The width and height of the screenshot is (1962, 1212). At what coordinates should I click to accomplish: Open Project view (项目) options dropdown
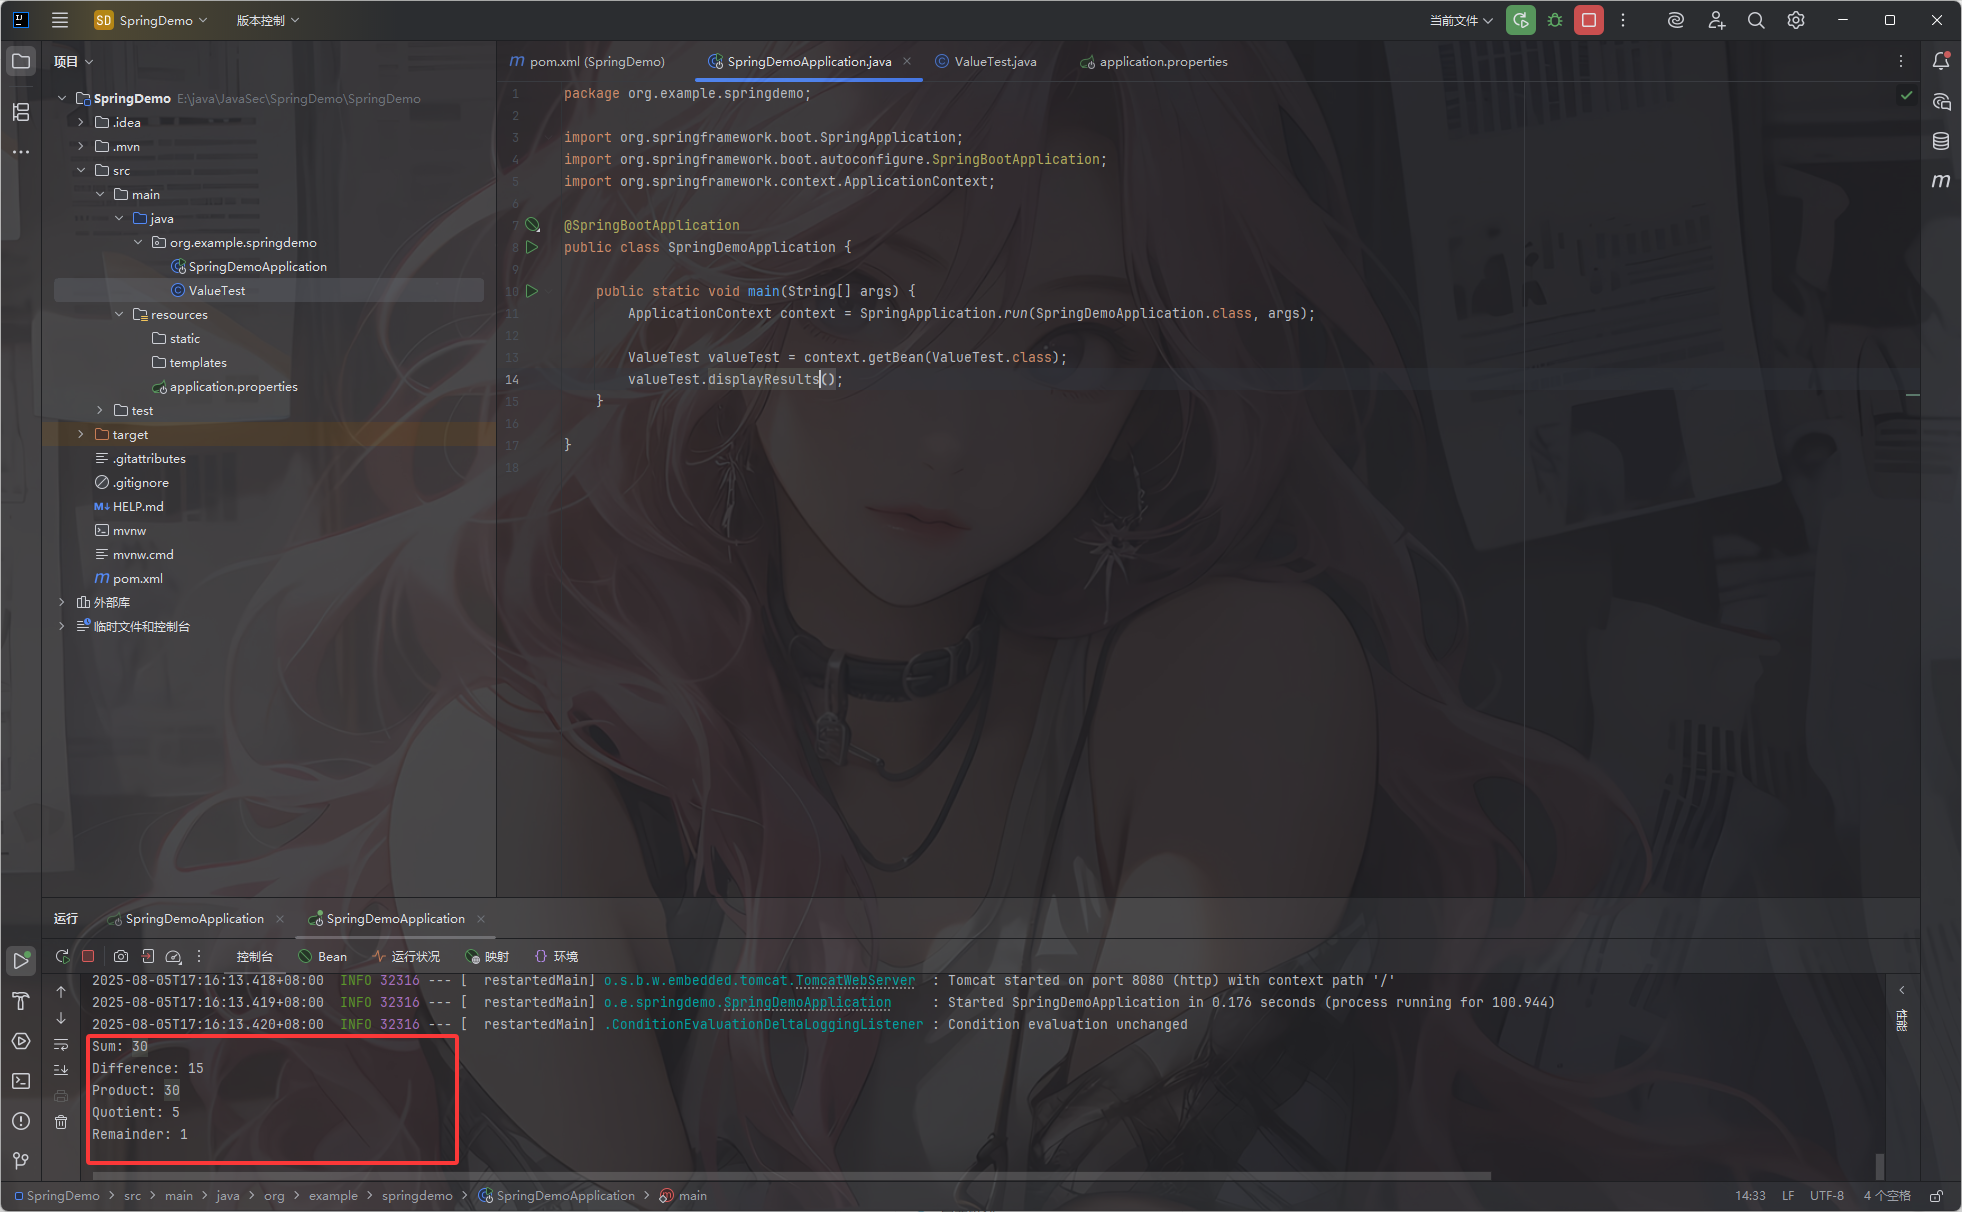pos(74,61)
